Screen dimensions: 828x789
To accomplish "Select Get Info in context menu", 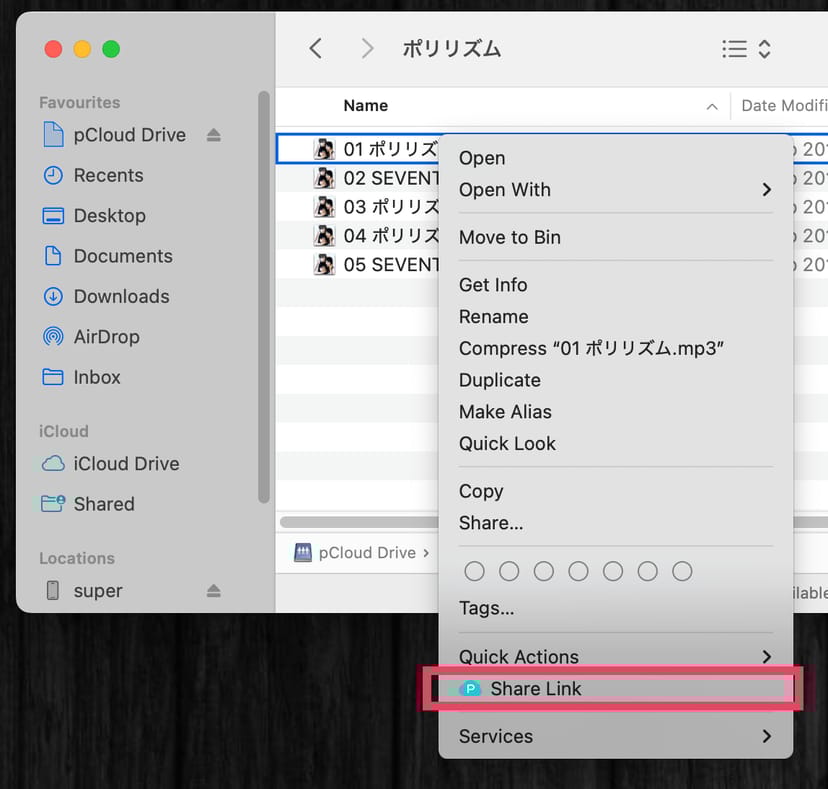I will (x=492, y=285).
